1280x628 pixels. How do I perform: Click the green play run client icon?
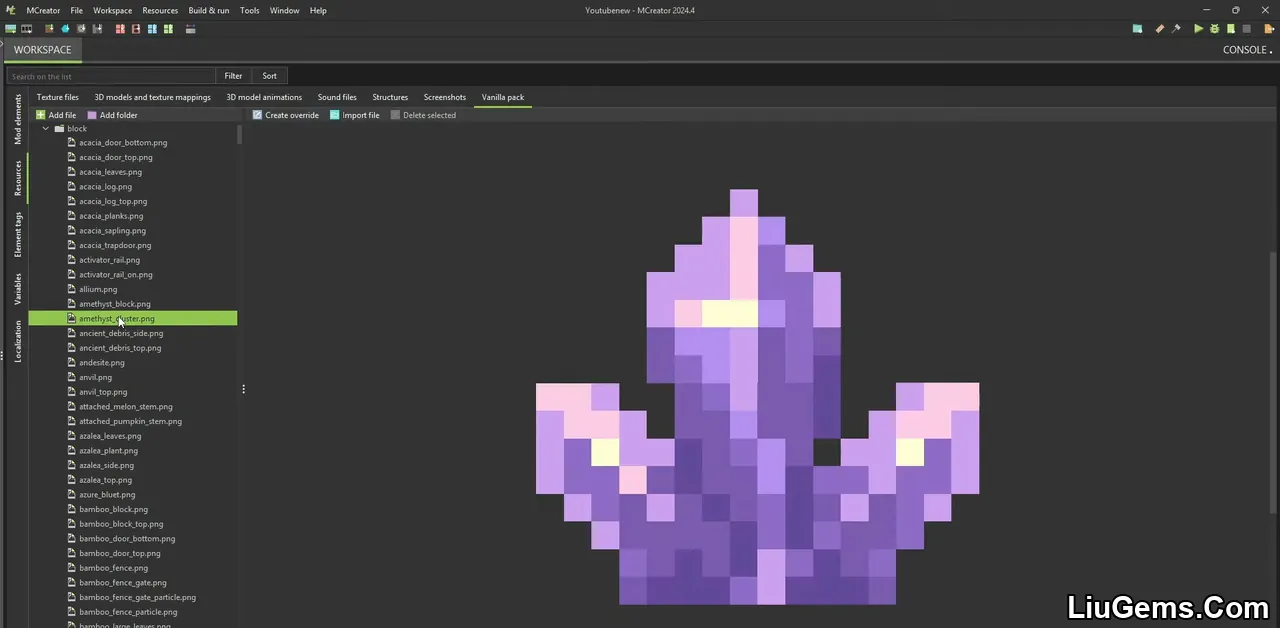1198,29
